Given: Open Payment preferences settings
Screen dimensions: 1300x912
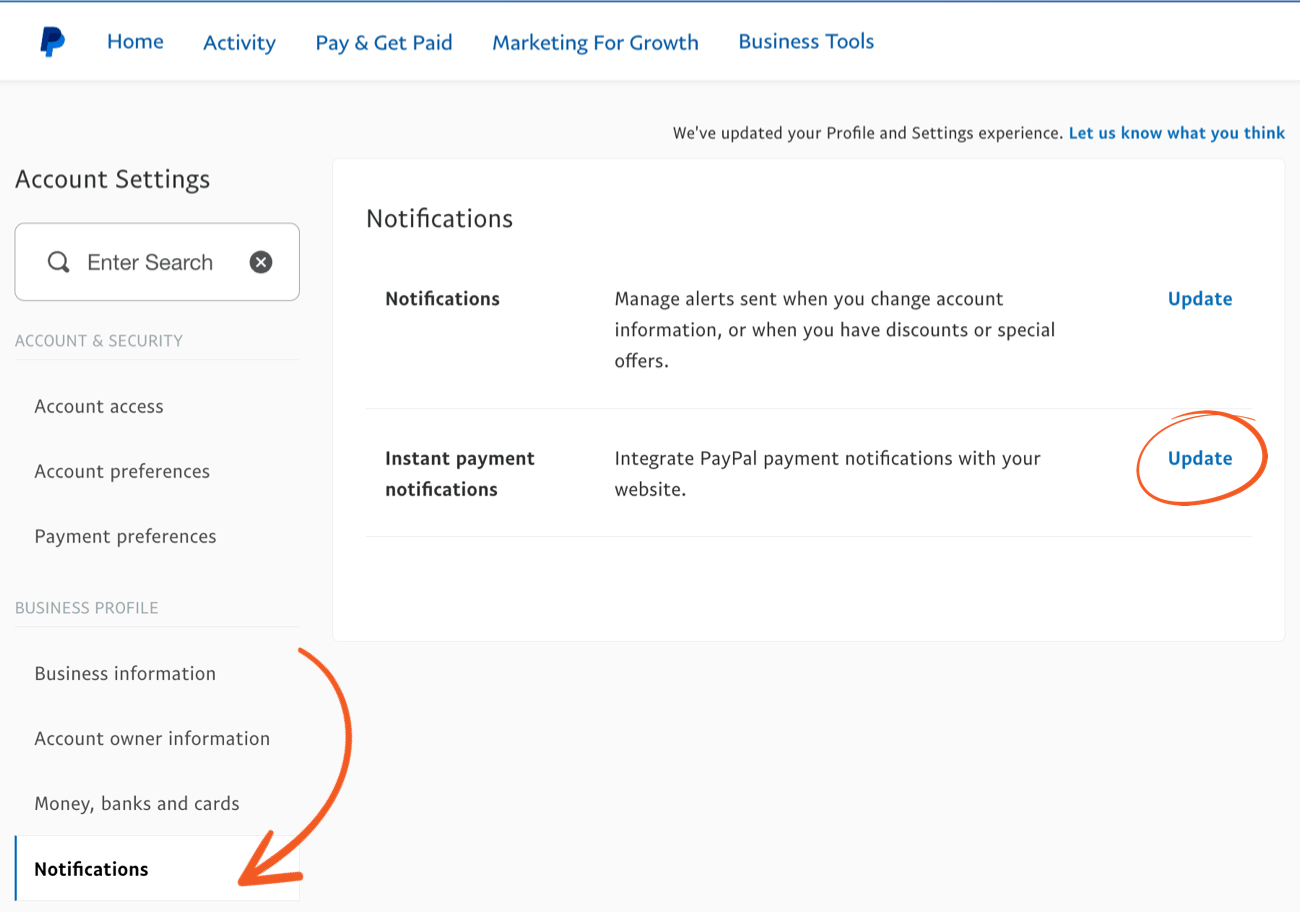Looking at the screenshot, I should coord(125,536).
